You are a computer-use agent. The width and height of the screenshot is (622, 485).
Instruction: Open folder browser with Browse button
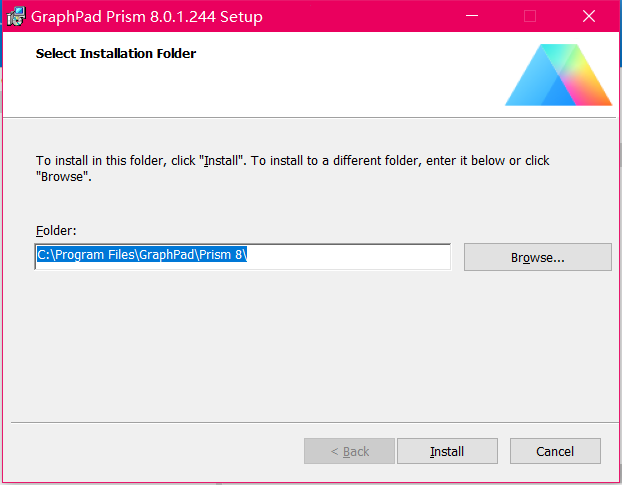(x=538, y=257)
